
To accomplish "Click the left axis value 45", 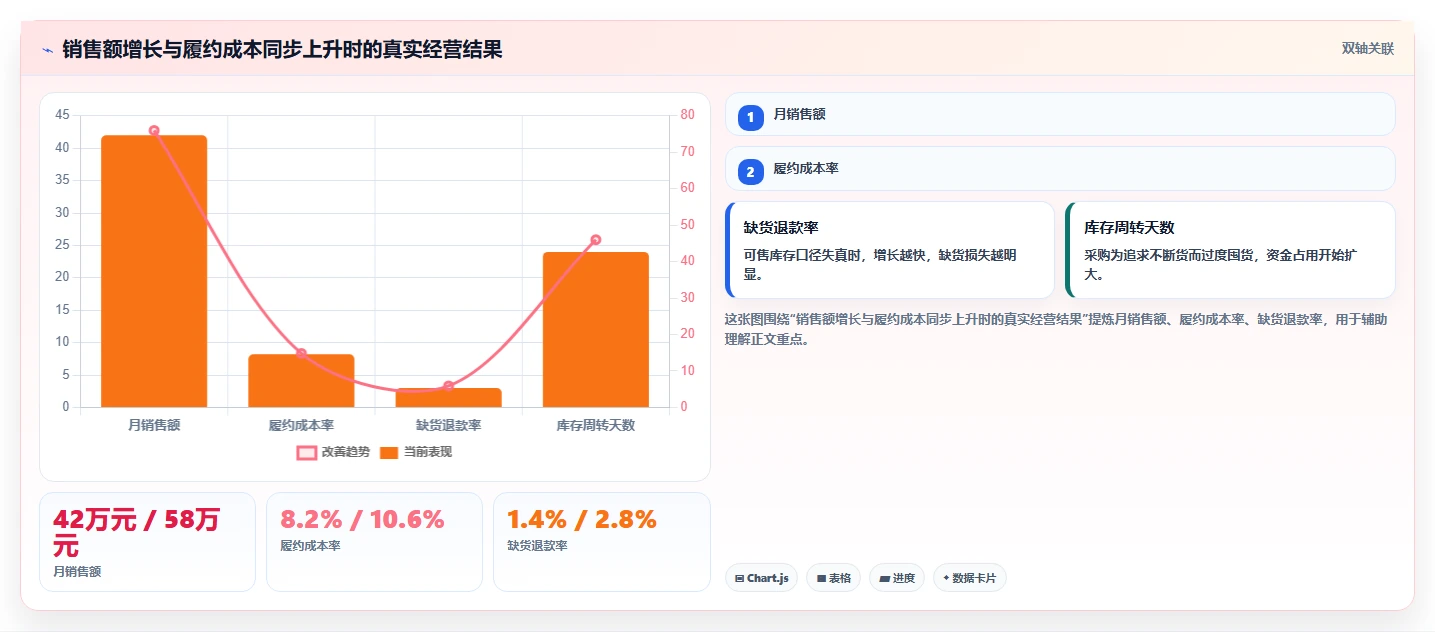I will click(x=62, y=115).
